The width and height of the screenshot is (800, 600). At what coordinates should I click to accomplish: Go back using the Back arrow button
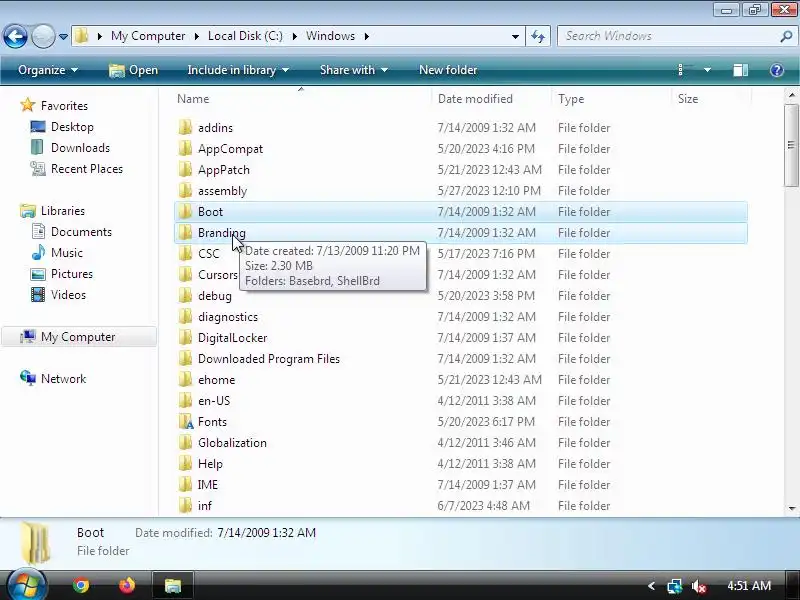(x=15, y=36)
